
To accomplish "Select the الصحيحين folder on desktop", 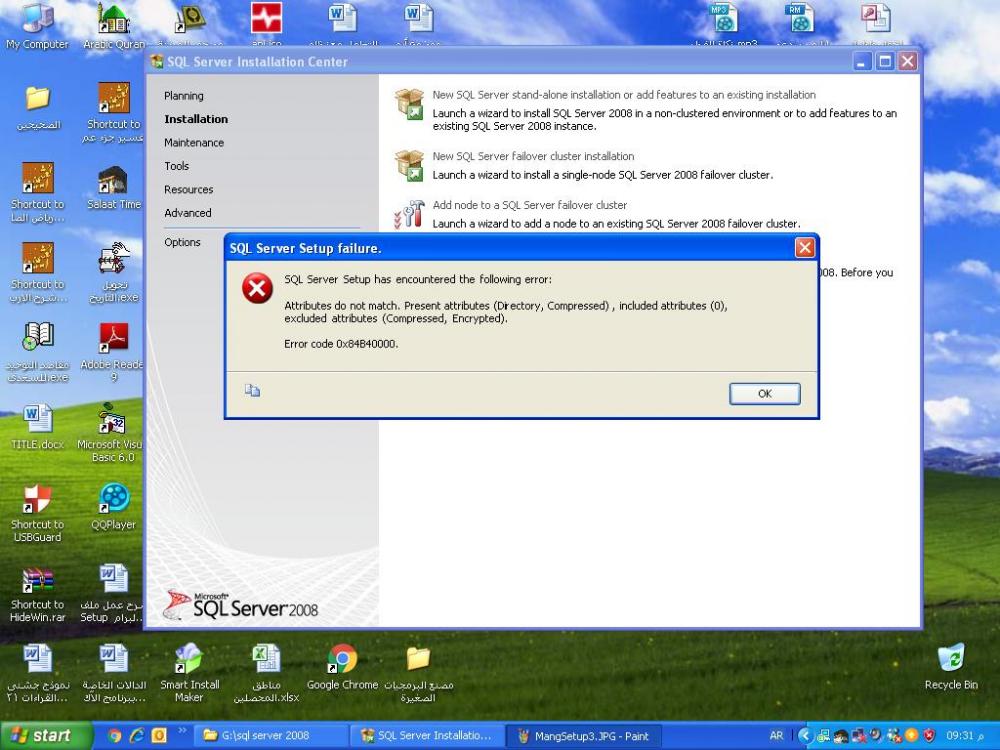I will [x=38, y=107].
